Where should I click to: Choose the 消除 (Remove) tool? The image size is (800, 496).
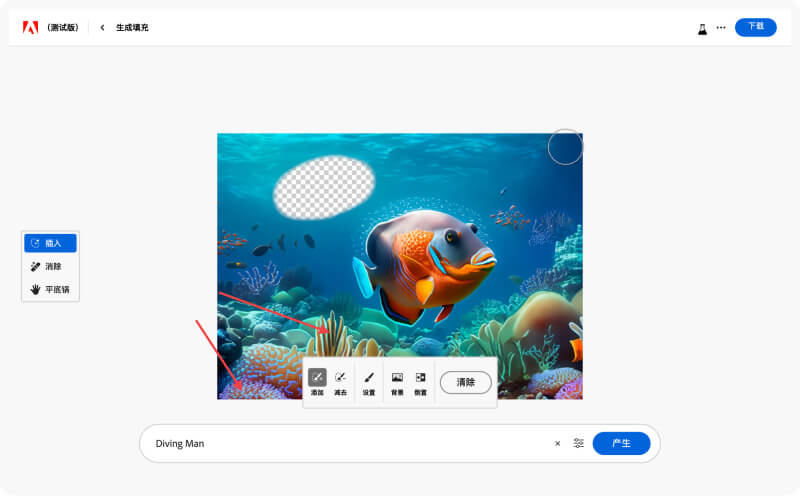(50, 266)
